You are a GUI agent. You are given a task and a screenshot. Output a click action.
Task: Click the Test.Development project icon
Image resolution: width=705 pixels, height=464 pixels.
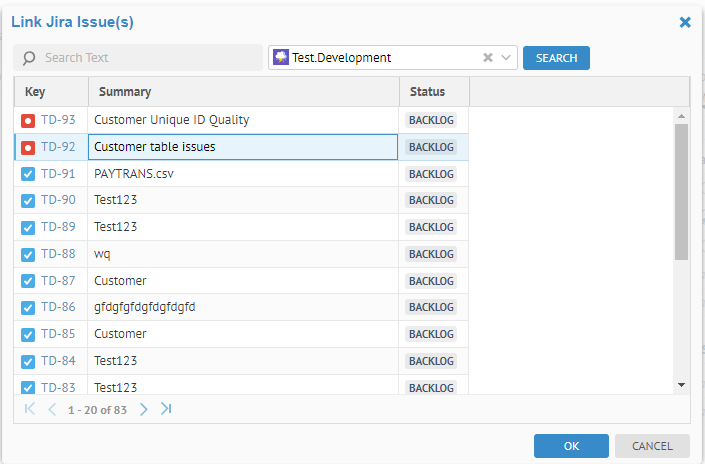pos(281,58)
